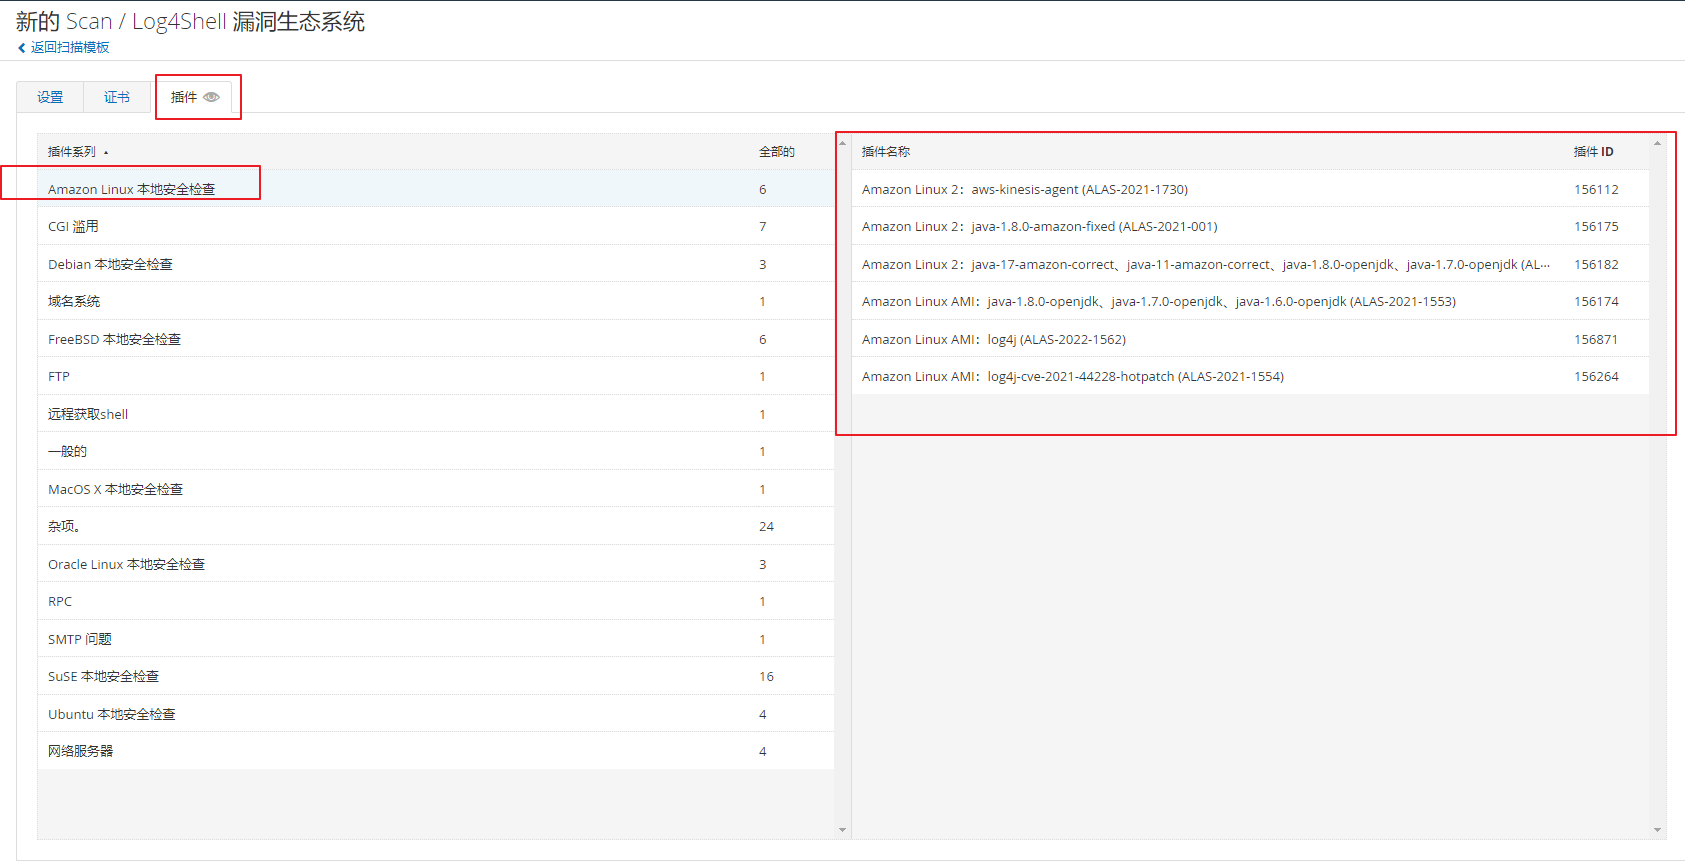Open the log4j (ALAS-2022-1562) plugin row
Image resolution: width=1685 pixels, height=863 pixels.
[x=993, y=340]
